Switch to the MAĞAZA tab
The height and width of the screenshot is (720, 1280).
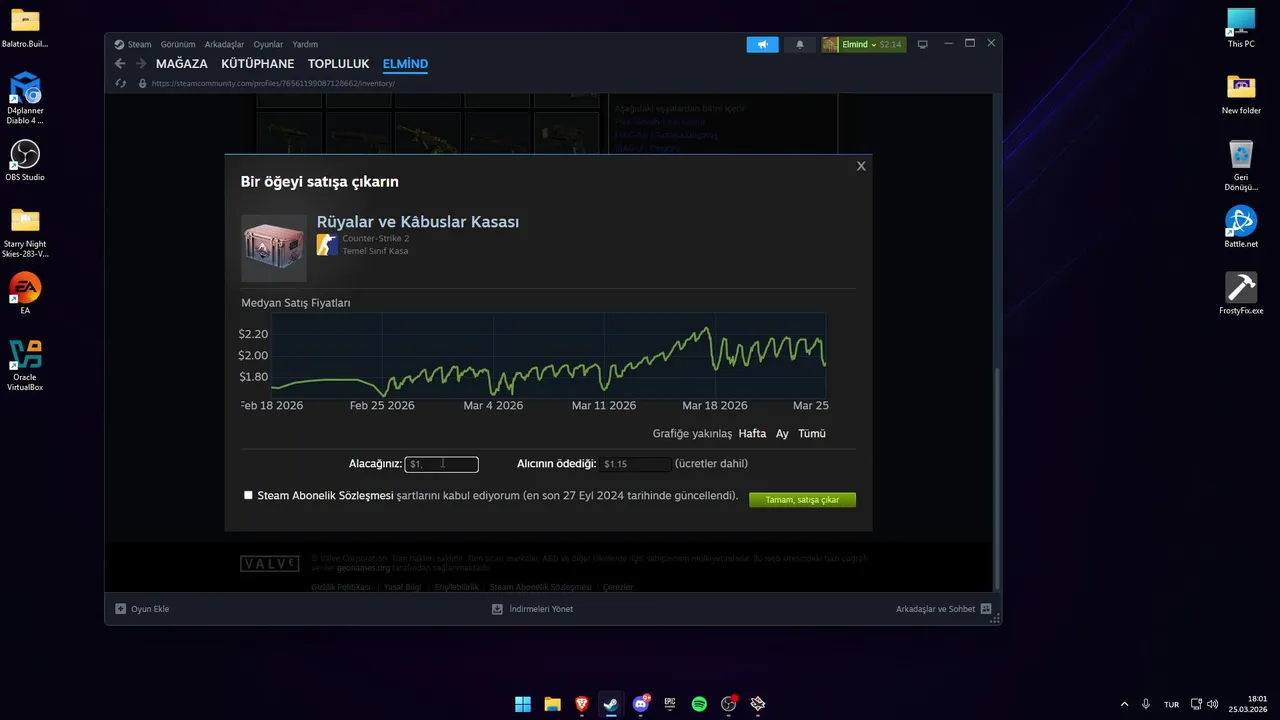tap(182, 64)
